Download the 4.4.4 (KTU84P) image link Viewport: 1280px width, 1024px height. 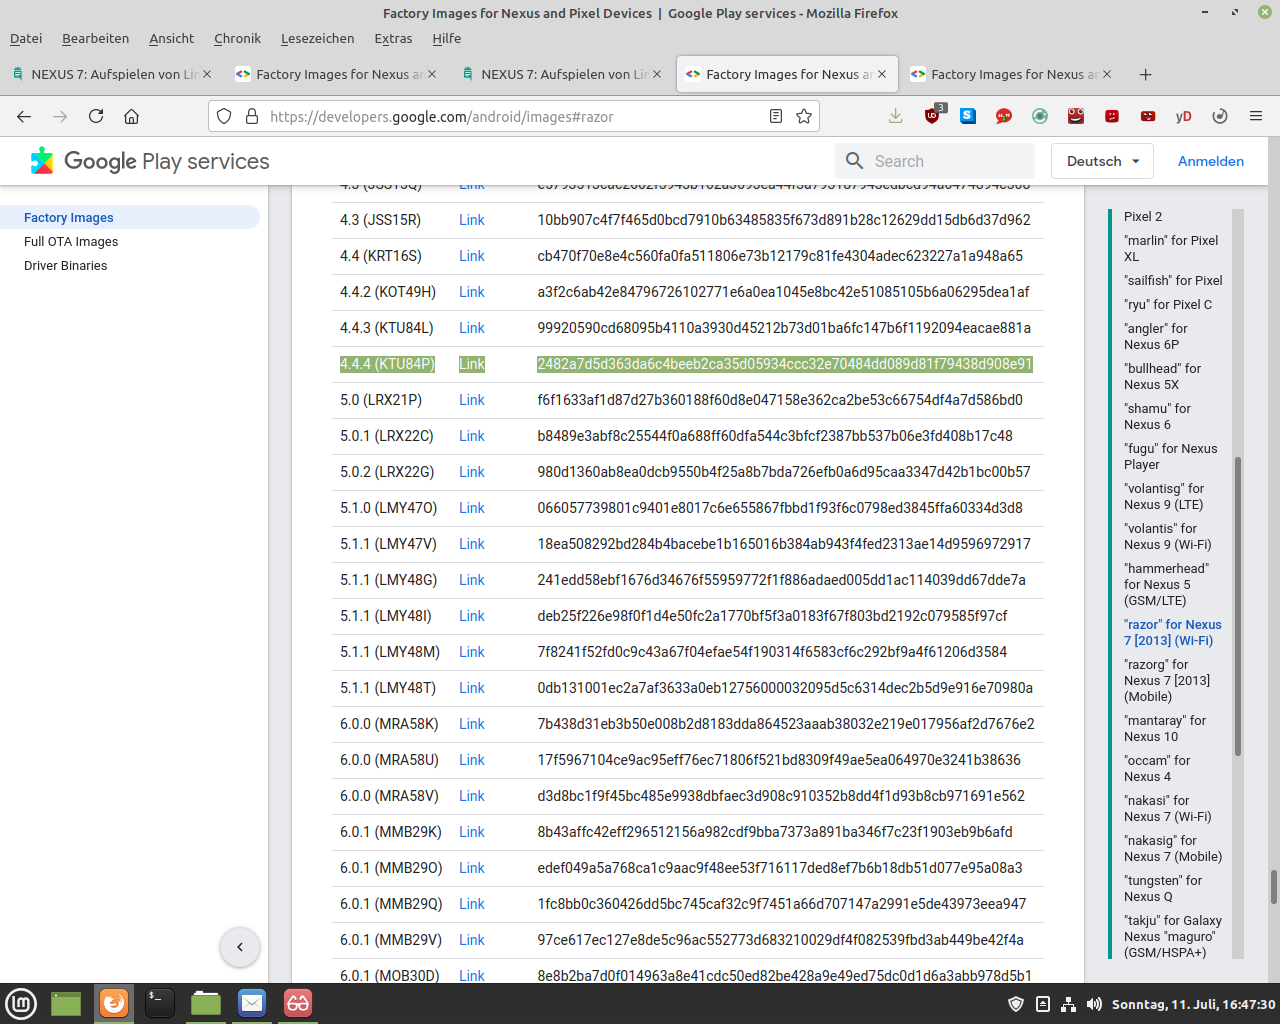[x=472, y=364]
